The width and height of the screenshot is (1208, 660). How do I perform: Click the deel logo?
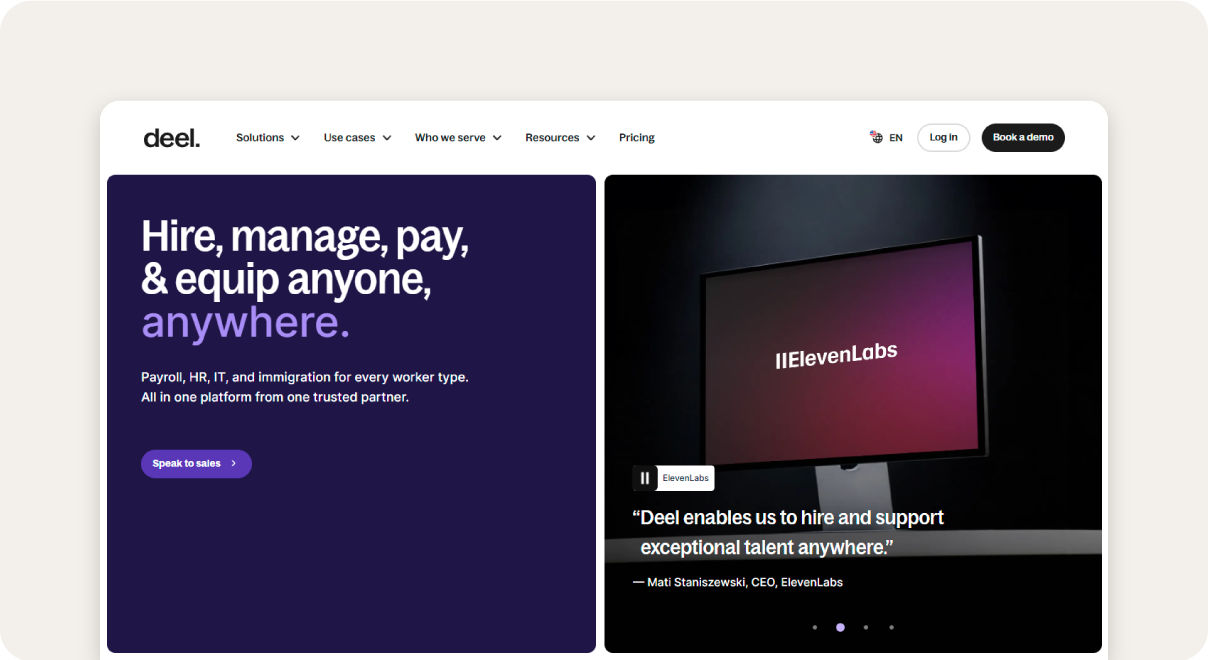tap(171, 137)
